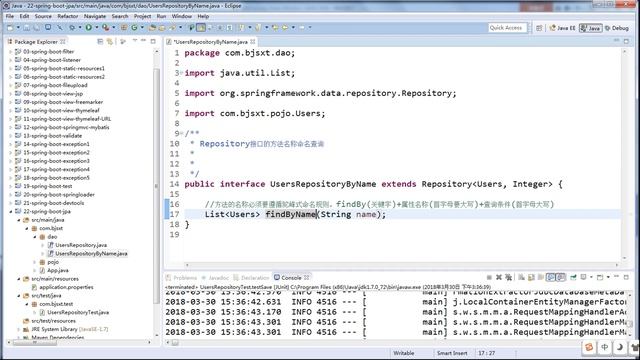This screenshot has height=360, width=640.
Task: Select UsersRepositoryTest.java in the tree
Action: coord(78,312)
